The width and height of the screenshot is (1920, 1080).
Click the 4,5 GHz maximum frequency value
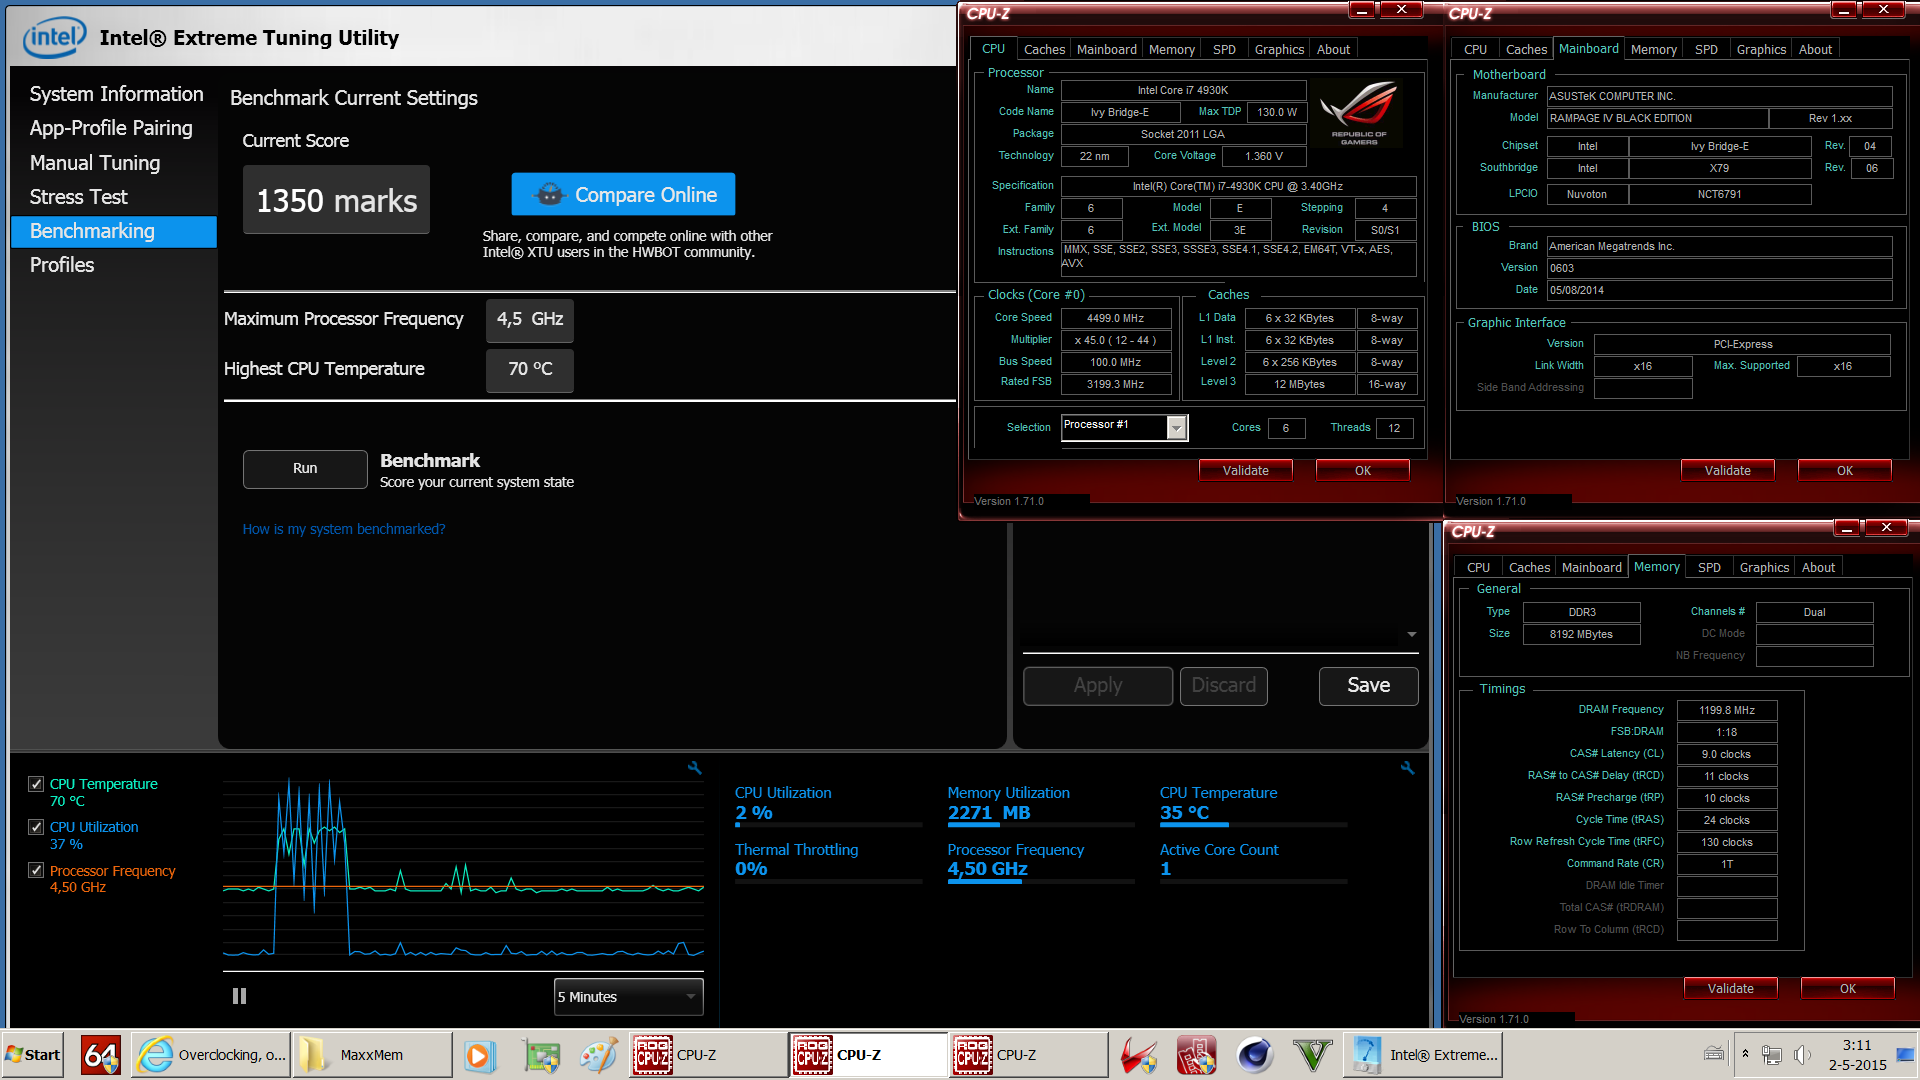click(530, 320)
